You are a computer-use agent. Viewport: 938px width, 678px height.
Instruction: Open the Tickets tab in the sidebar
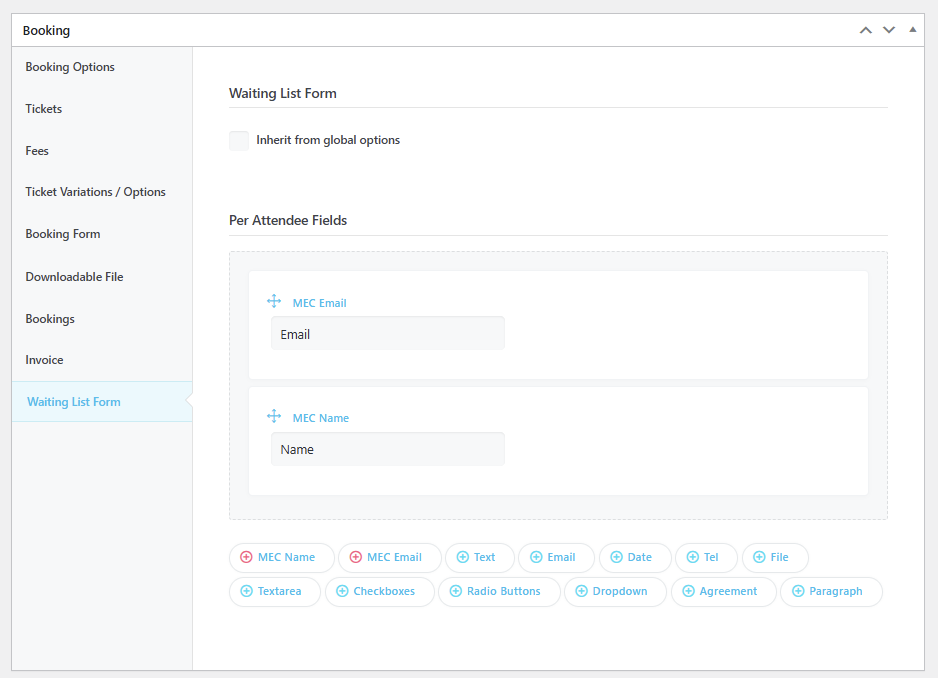pyautogui.click(x=44, y=109)
